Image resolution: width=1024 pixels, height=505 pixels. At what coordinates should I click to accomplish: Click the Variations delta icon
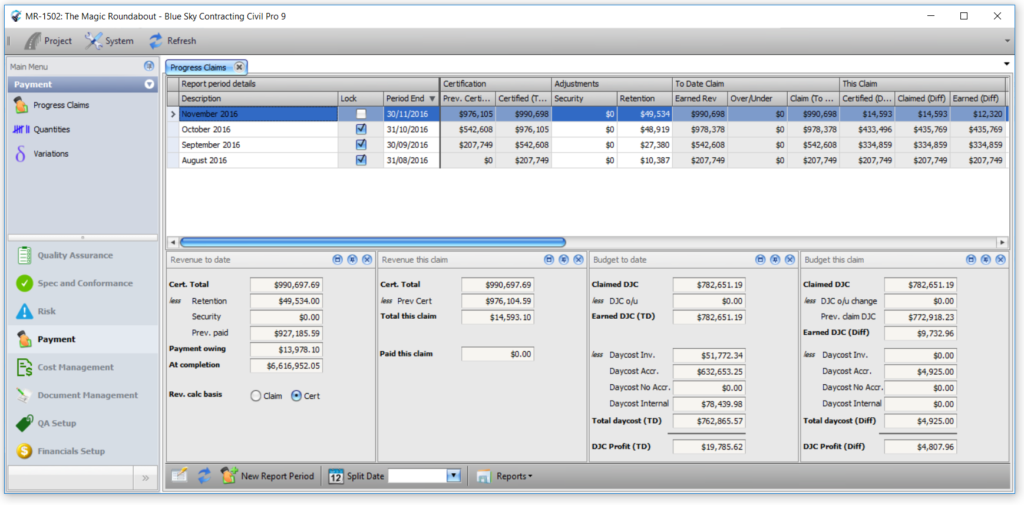point(20,154)
